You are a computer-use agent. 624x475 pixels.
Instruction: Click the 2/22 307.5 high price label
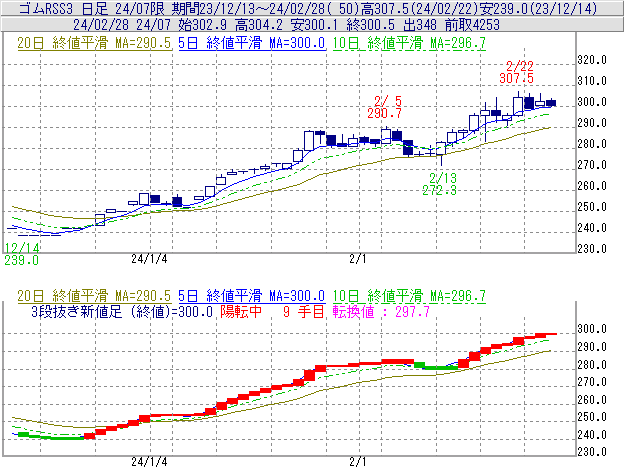tap(517, 72)
